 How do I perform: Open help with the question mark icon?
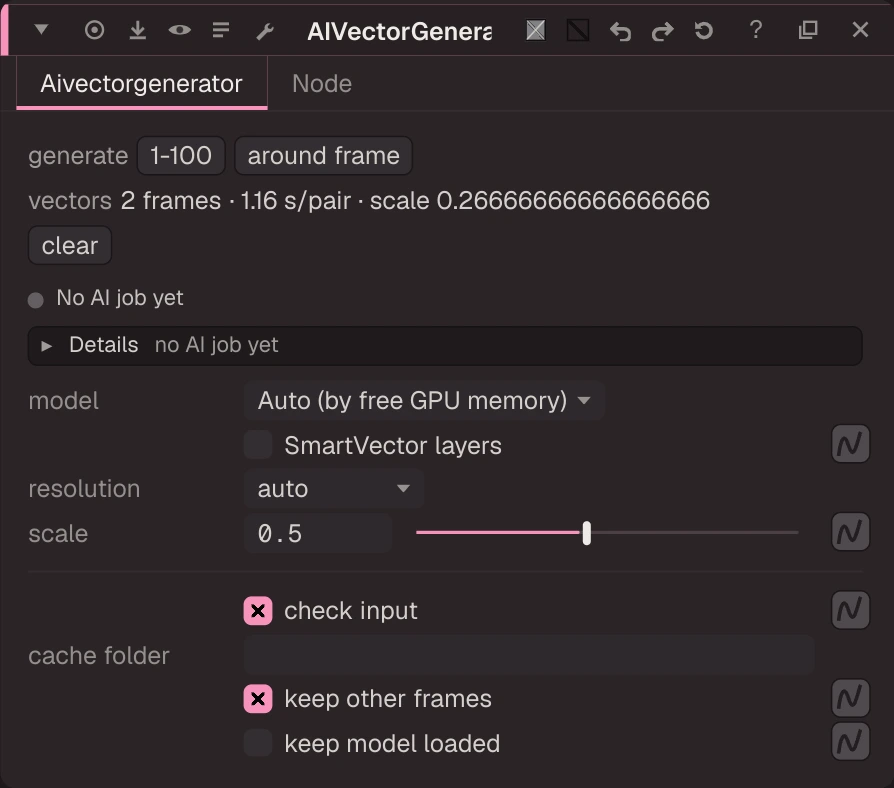point(755,30)
